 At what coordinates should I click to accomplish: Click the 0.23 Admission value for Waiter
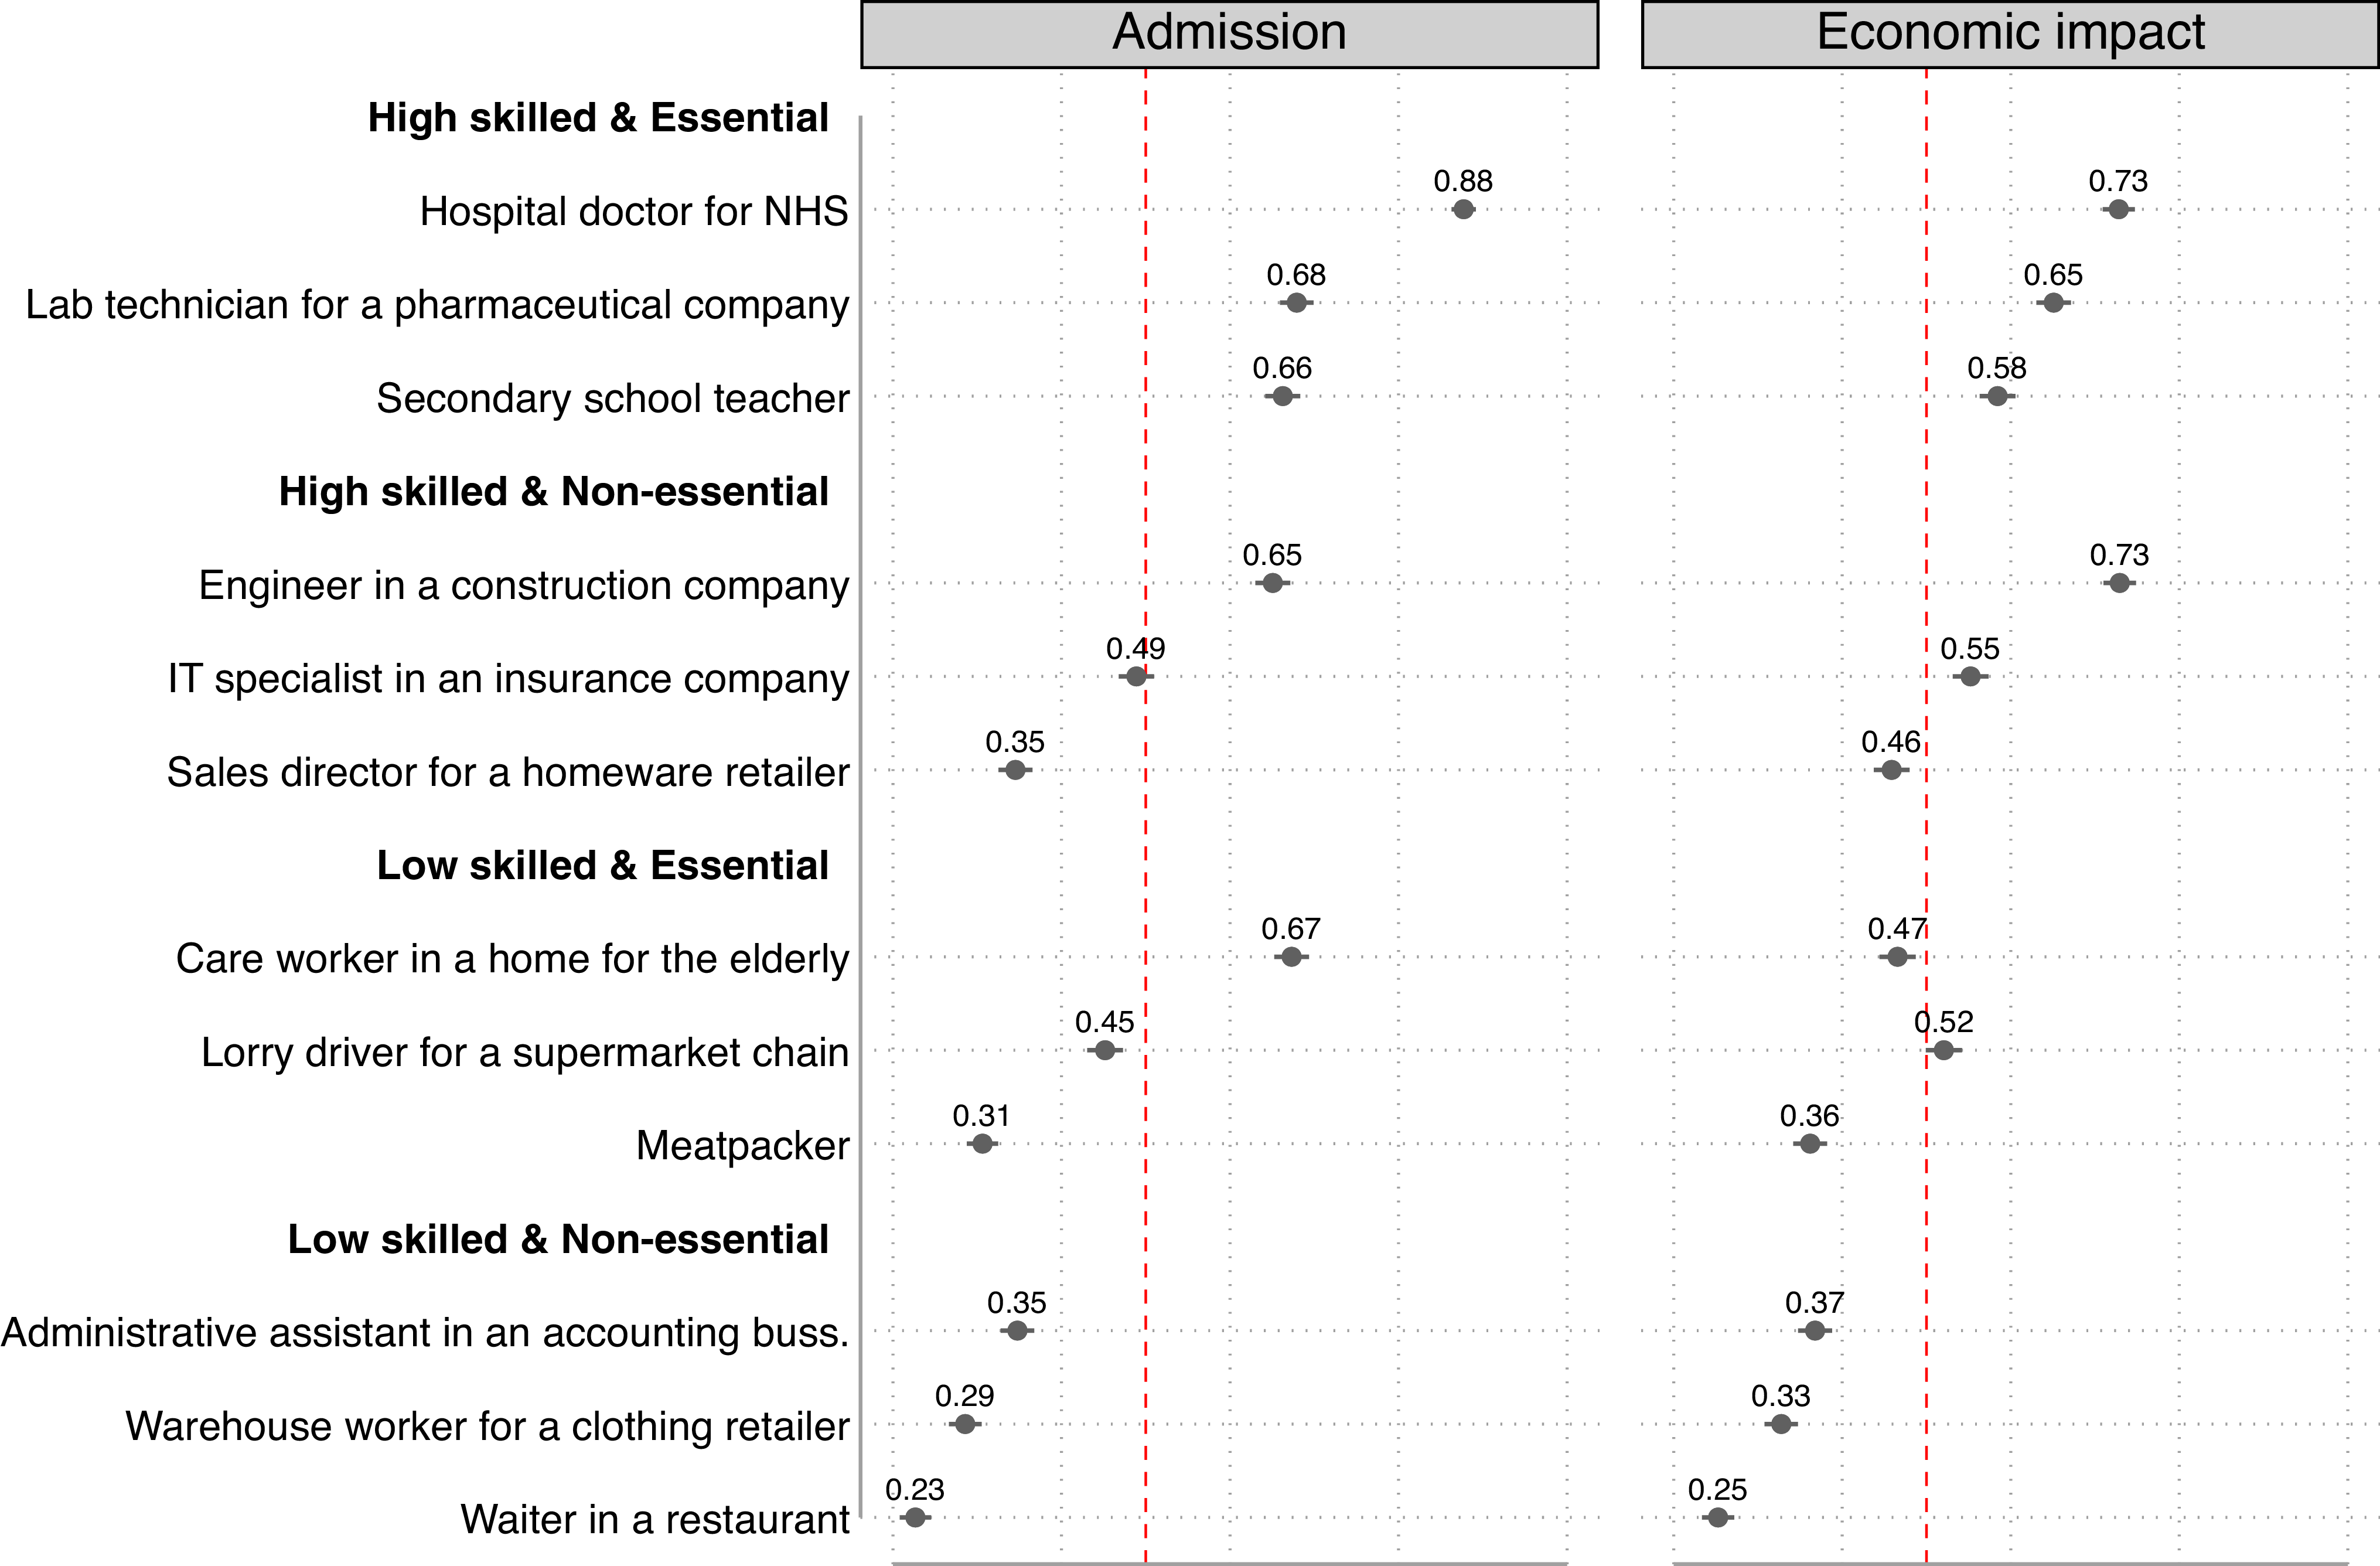[x=915, y=1490]
